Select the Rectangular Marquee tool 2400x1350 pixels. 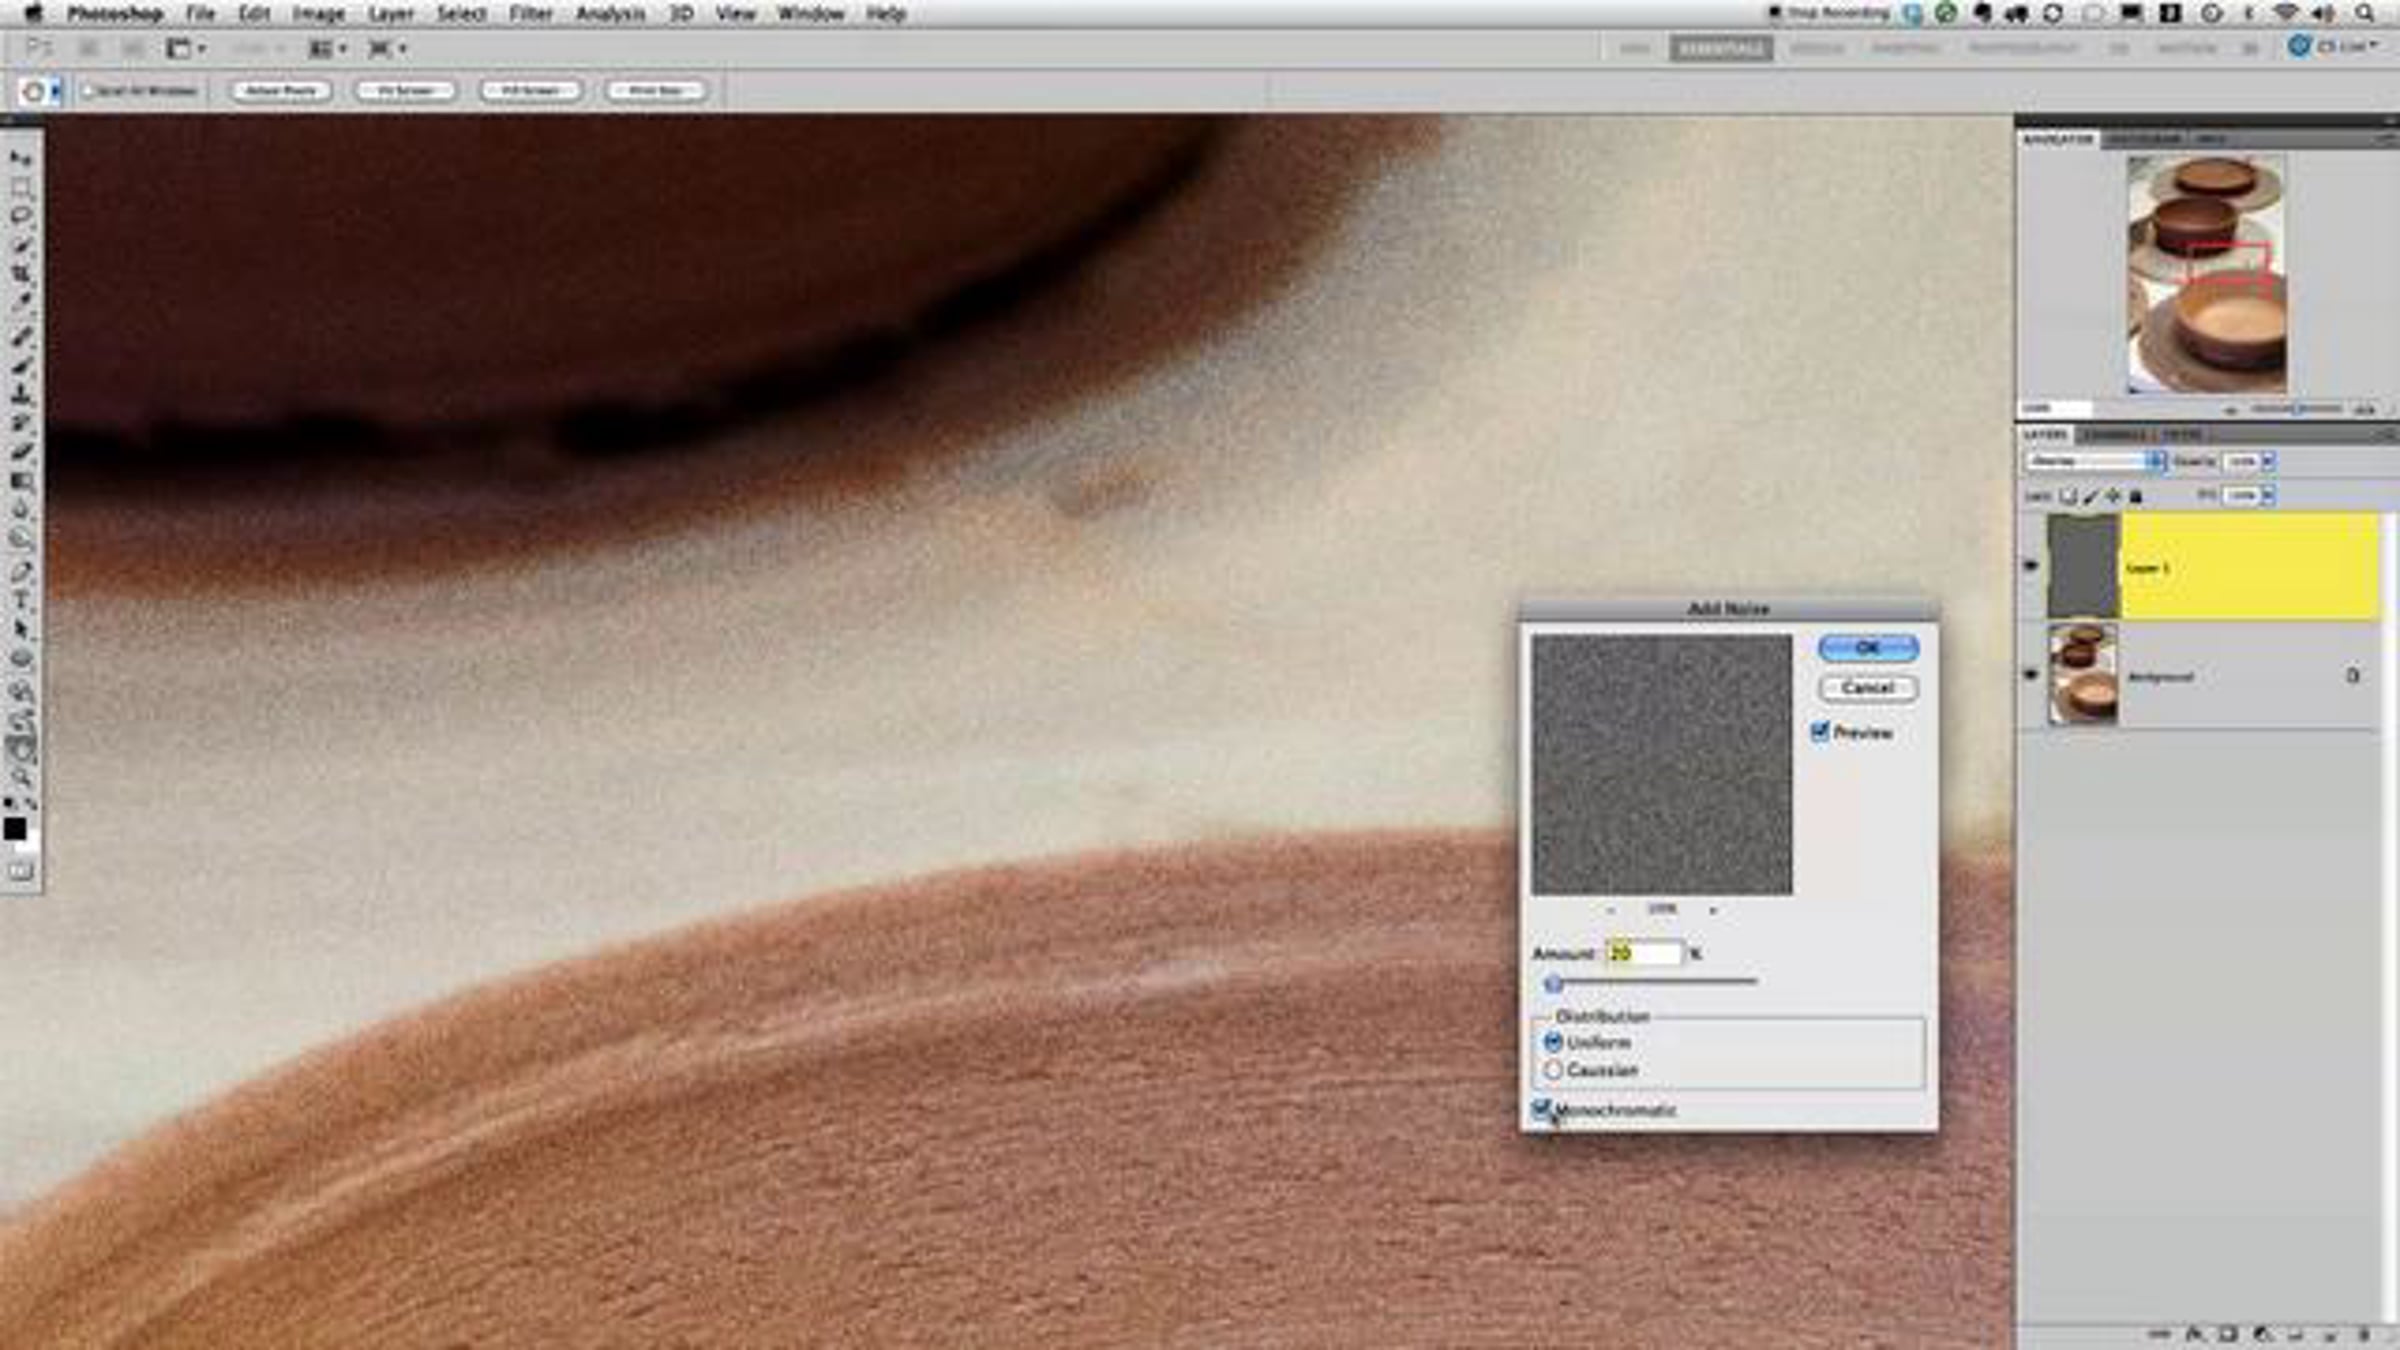(x=21, y=187)
